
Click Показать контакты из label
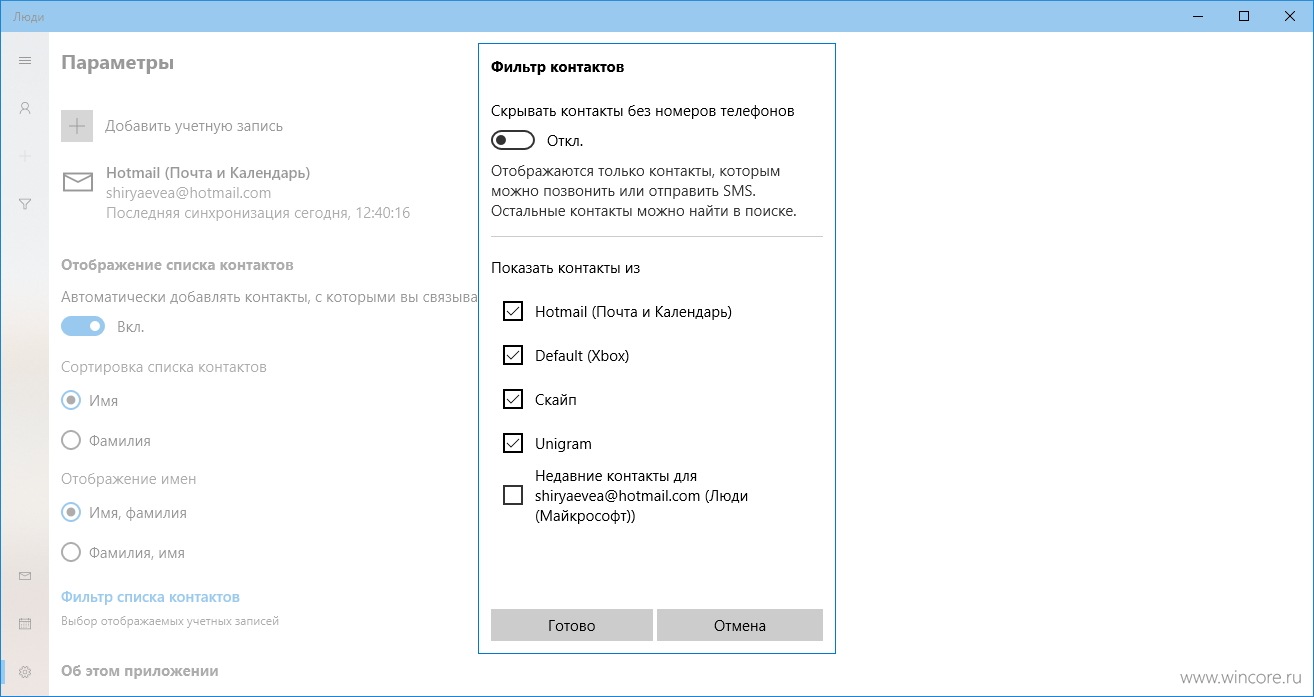pos(565,268)
